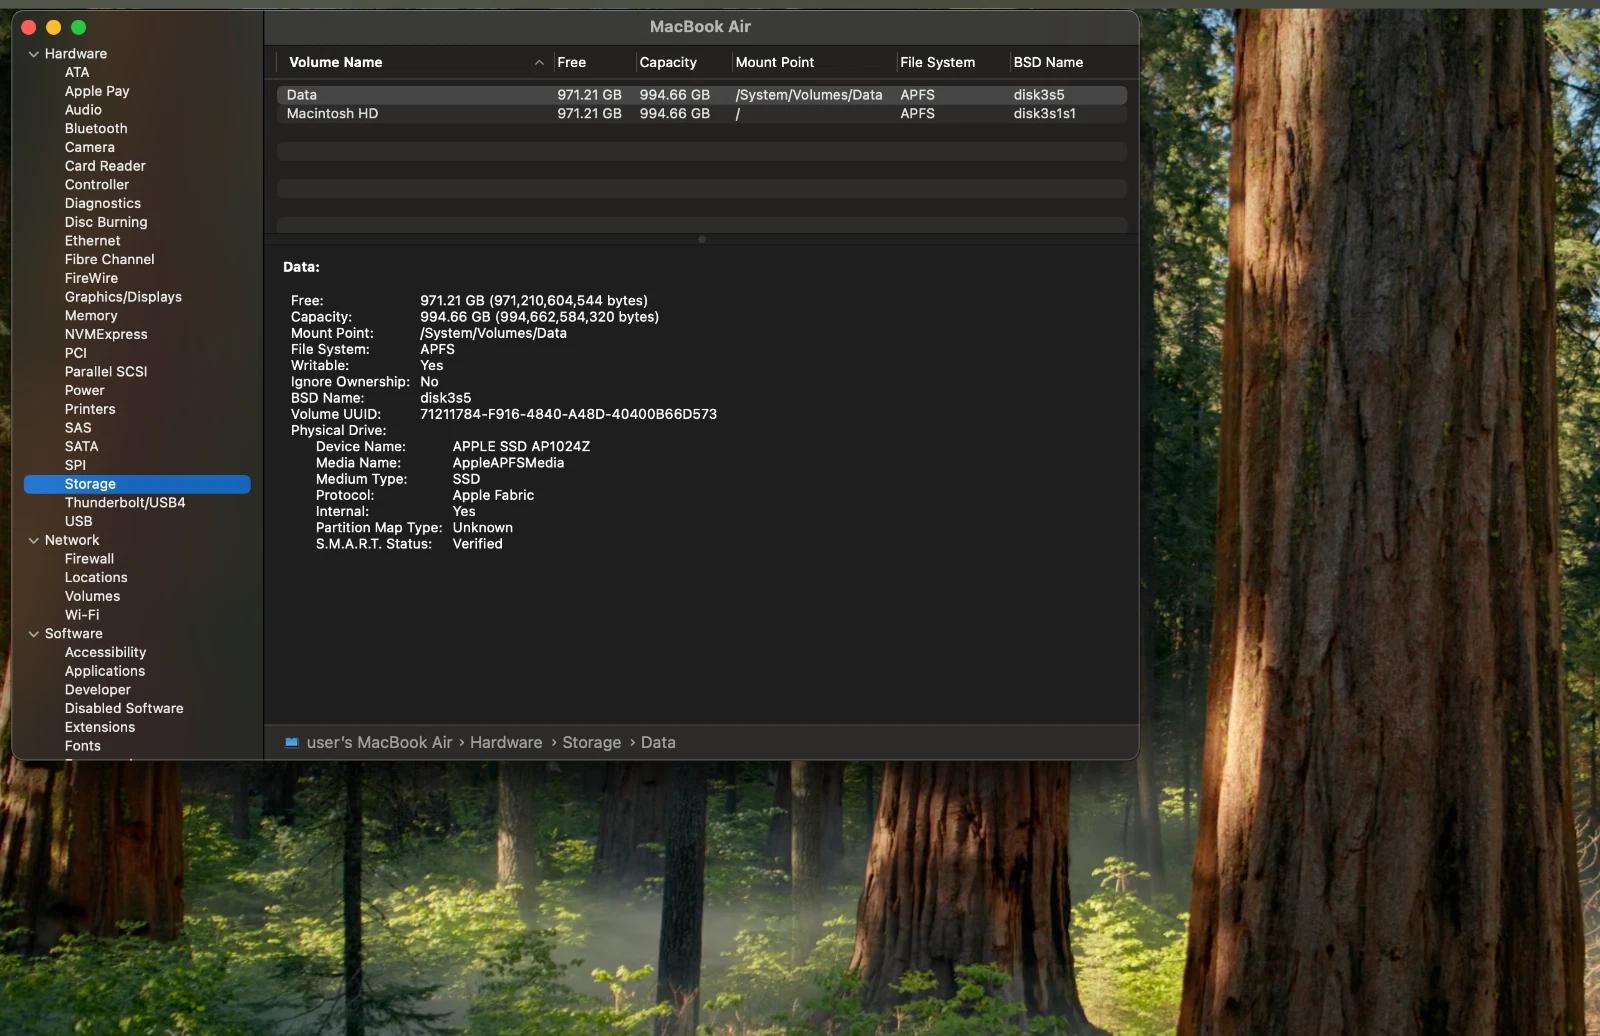1600x1036 pixels.
Task: Select ATA in the sidebar
Action: (77, 72)
